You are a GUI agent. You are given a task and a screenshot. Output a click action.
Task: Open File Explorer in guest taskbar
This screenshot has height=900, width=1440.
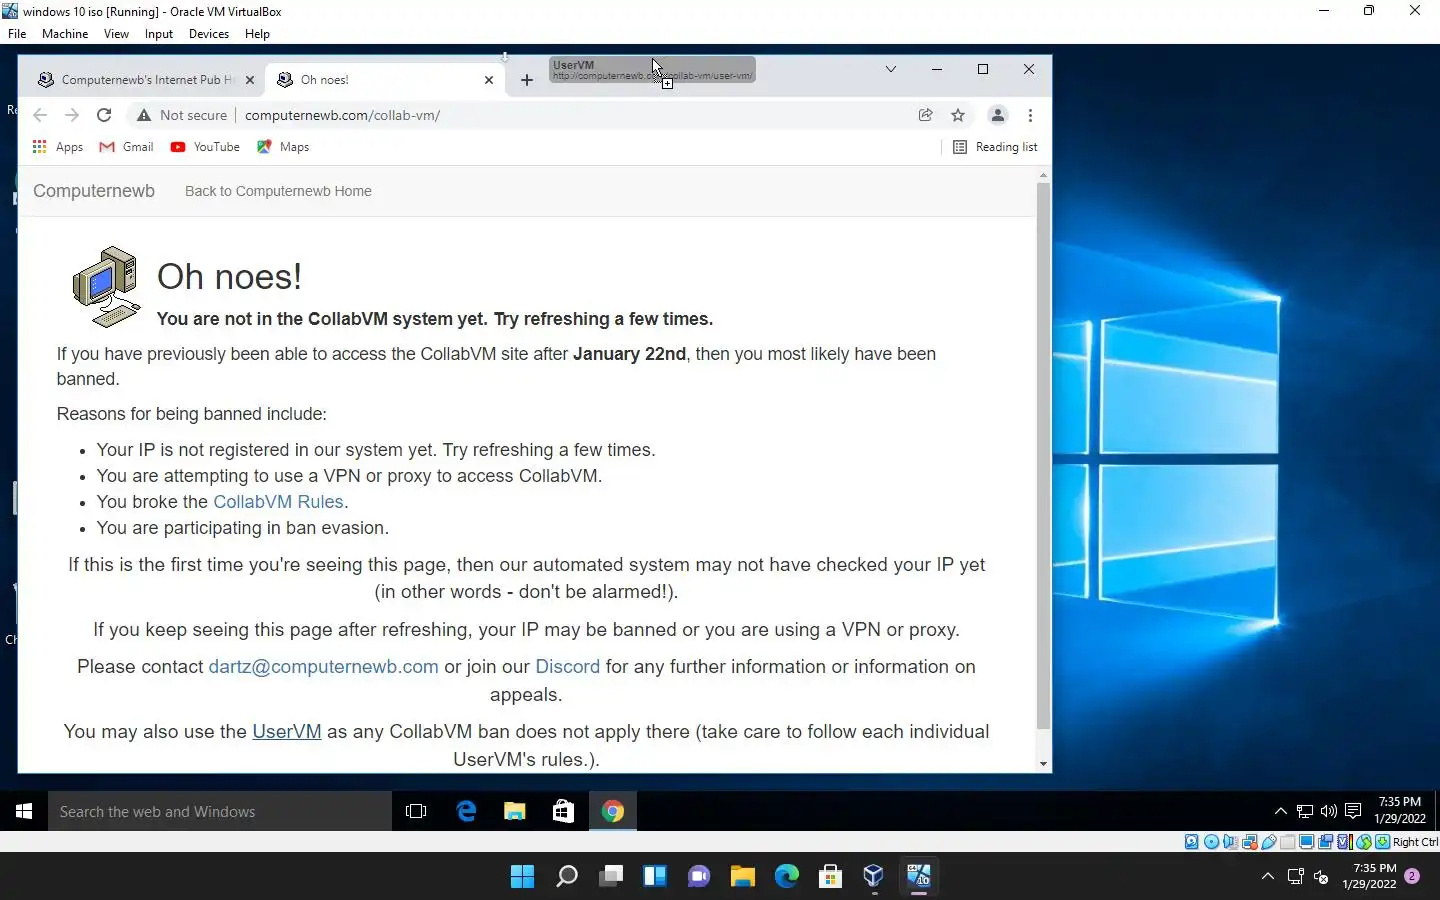coord(515,811)
